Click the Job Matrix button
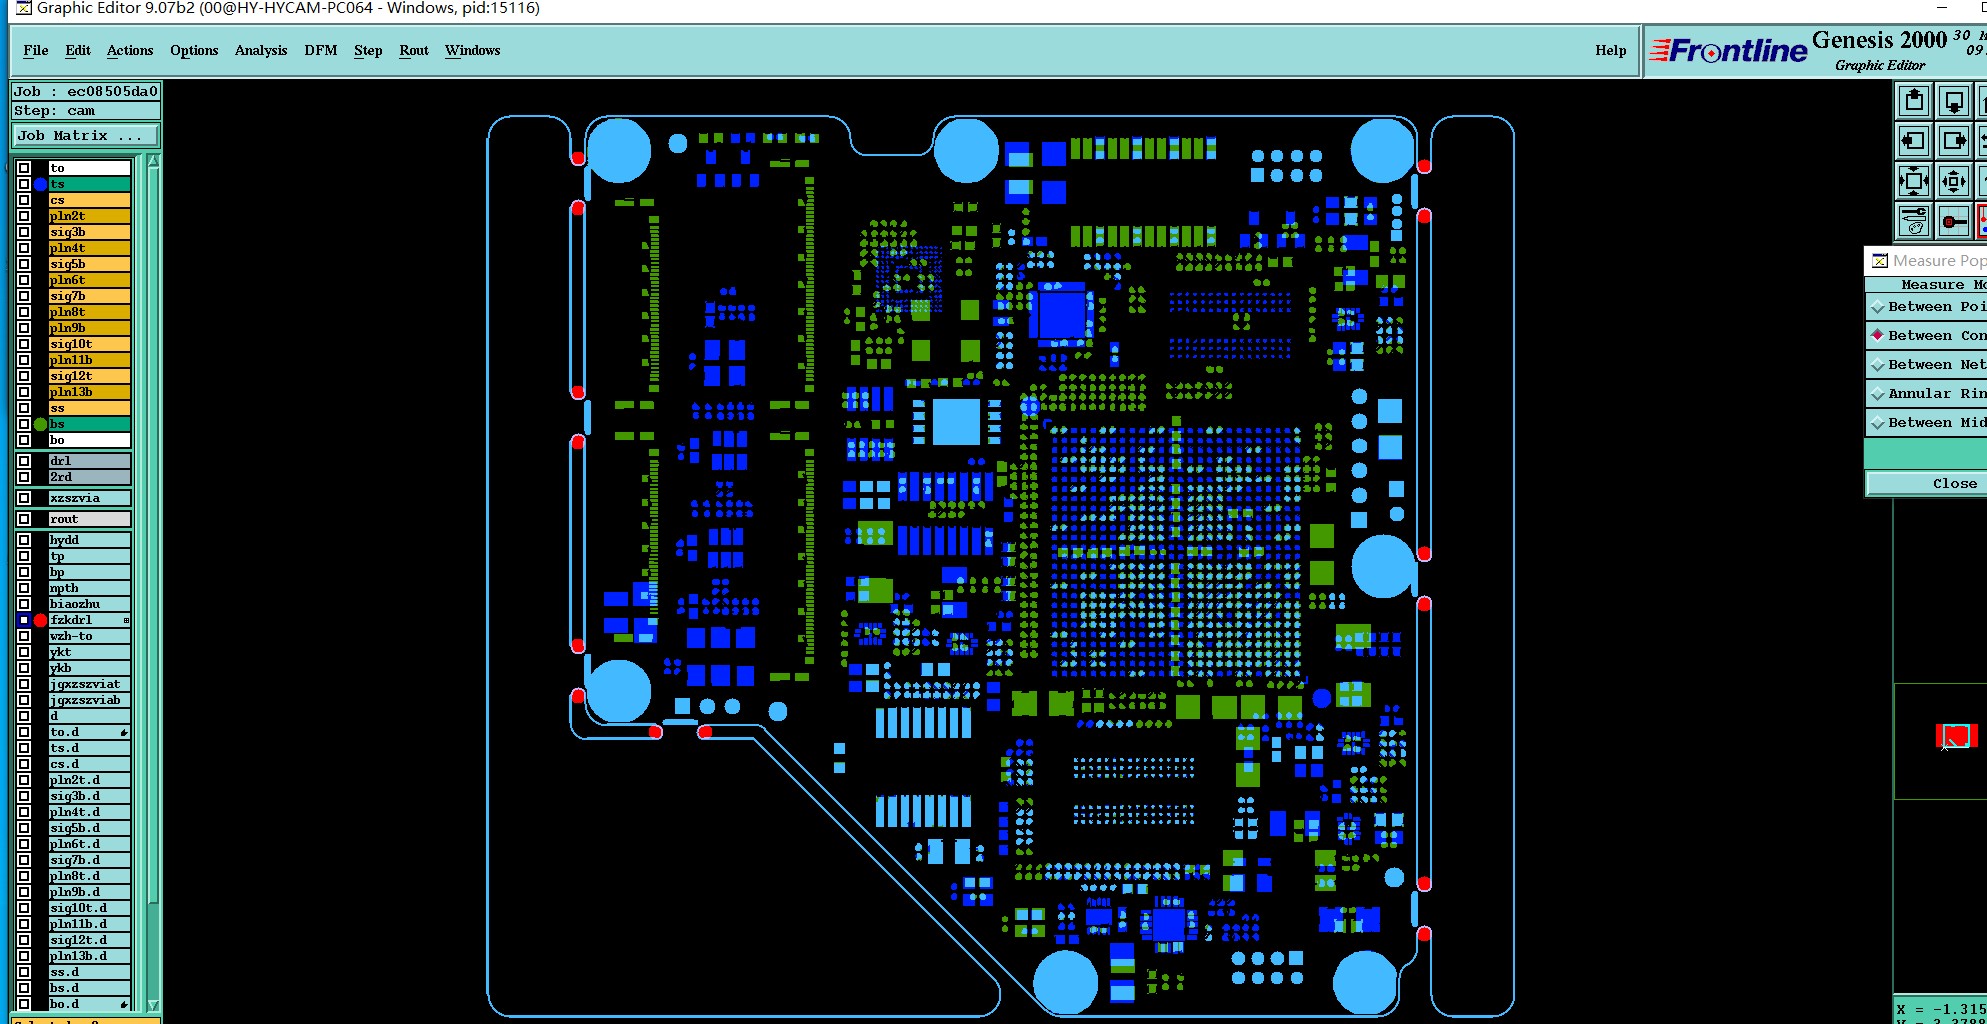 [x=85, y=136]
